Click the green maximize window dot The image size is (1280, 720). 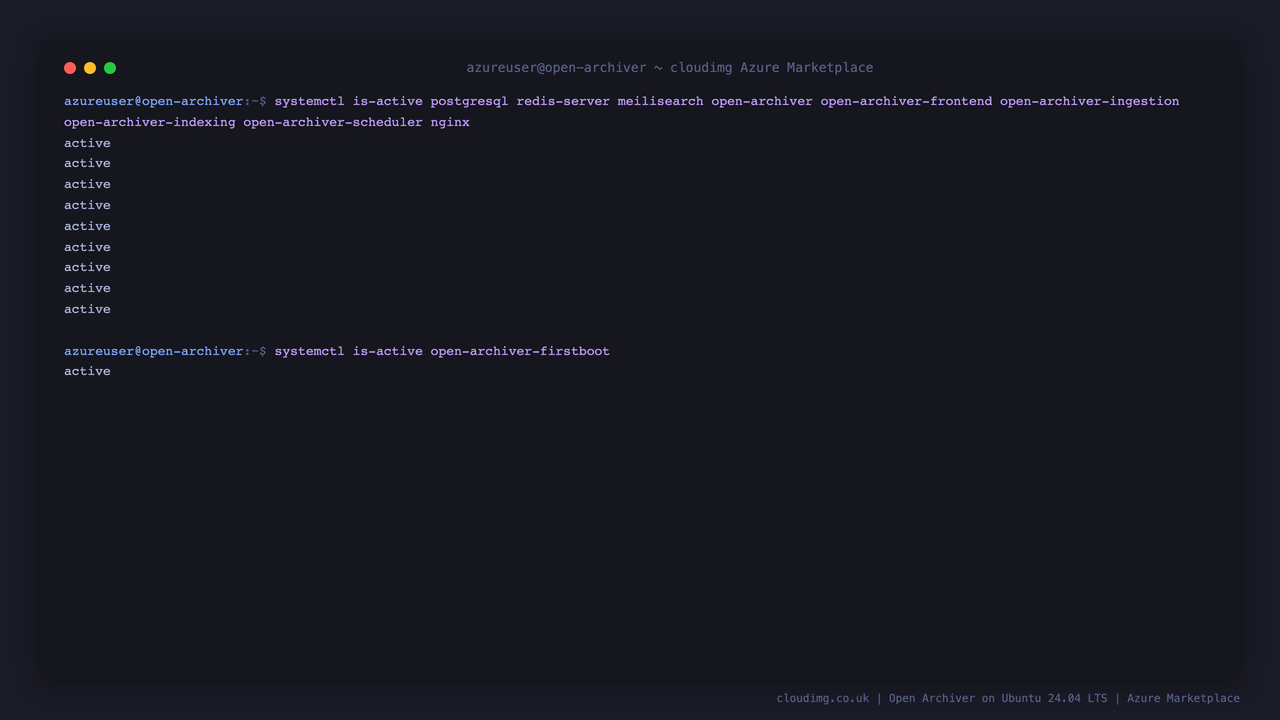tap(110, 68)
